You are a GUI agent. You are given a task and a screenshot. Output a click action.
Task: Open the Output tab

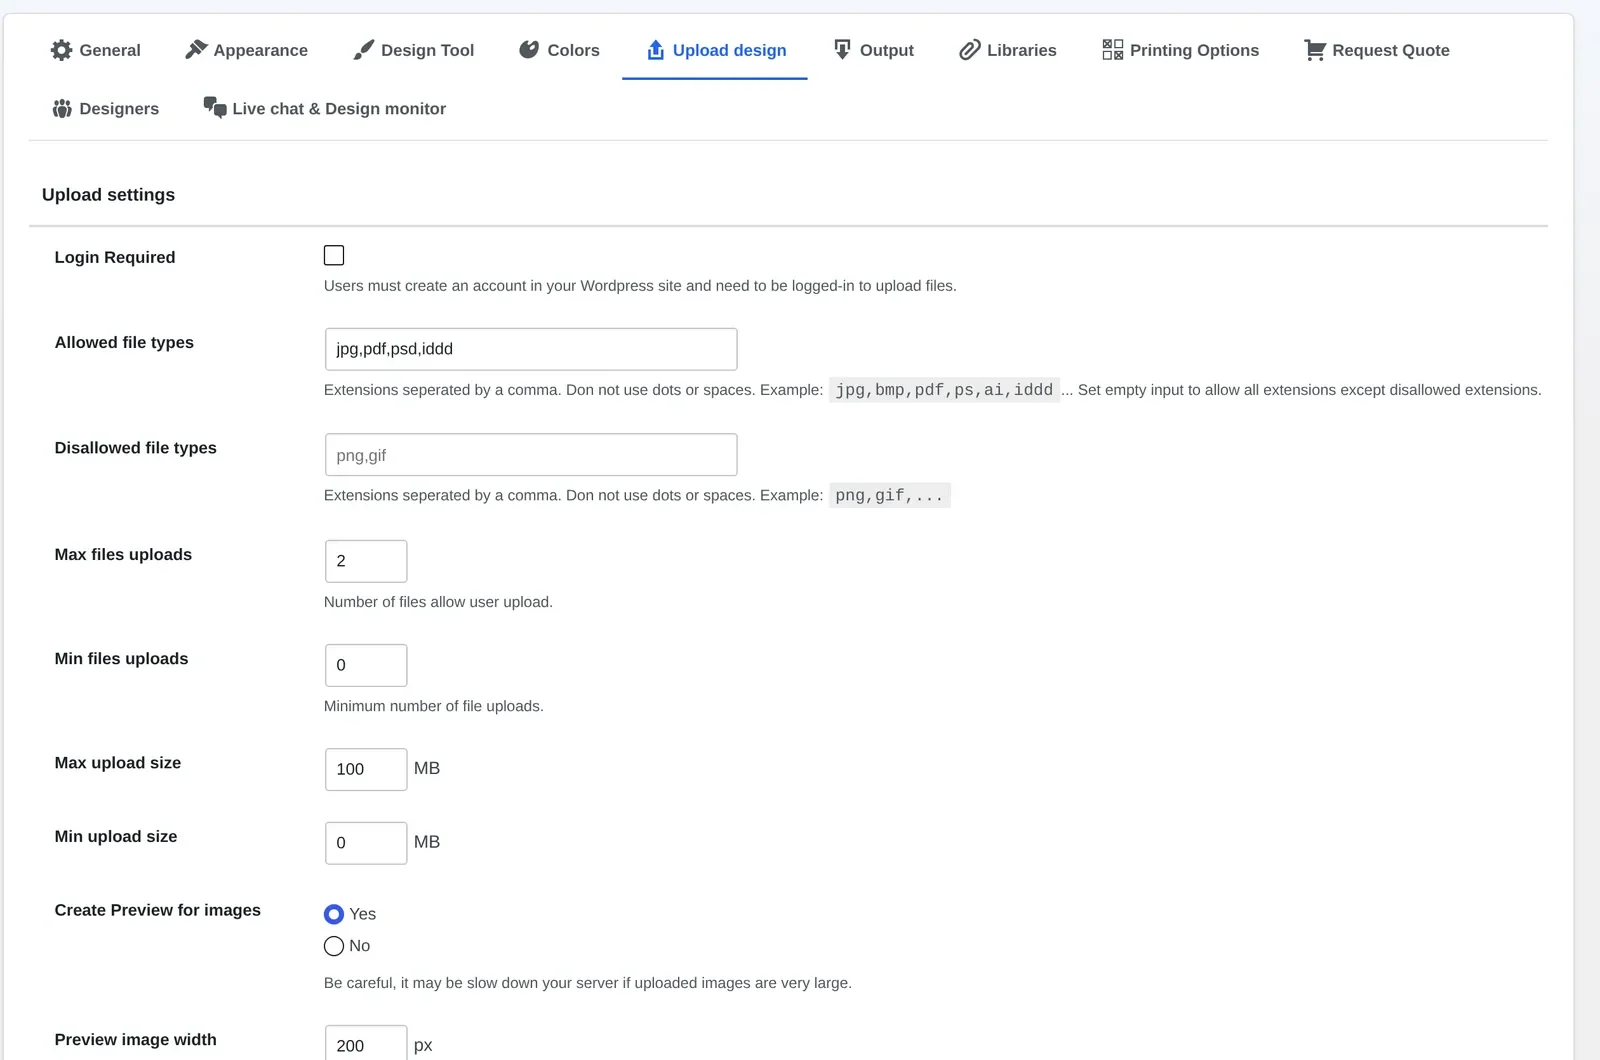[874, 50]
